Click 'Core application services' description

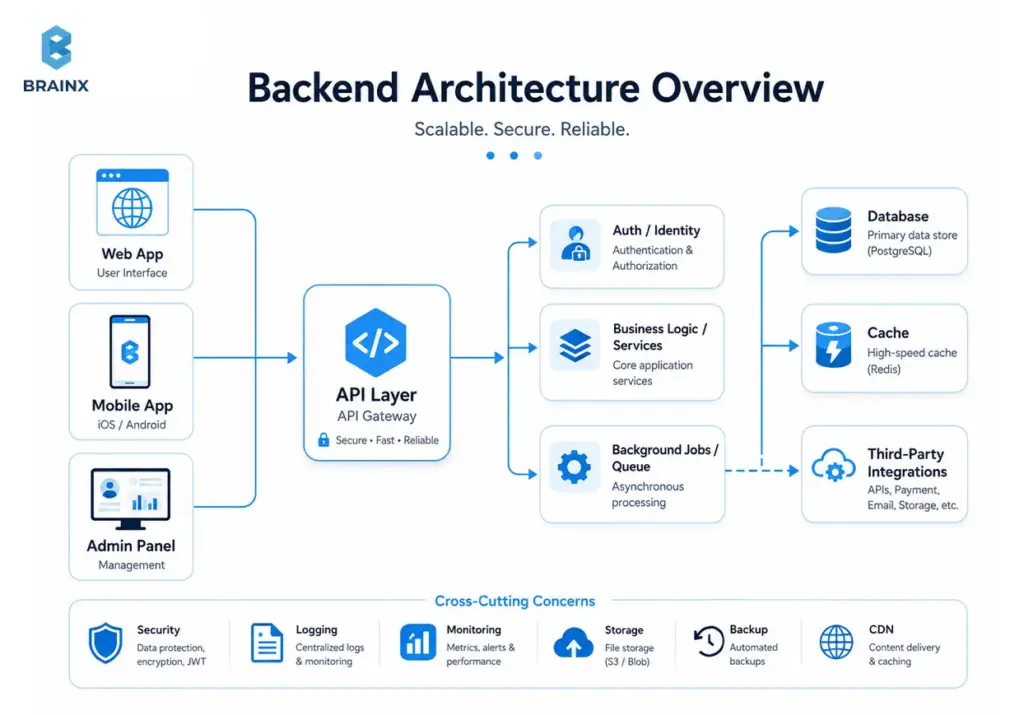point(652,373)
